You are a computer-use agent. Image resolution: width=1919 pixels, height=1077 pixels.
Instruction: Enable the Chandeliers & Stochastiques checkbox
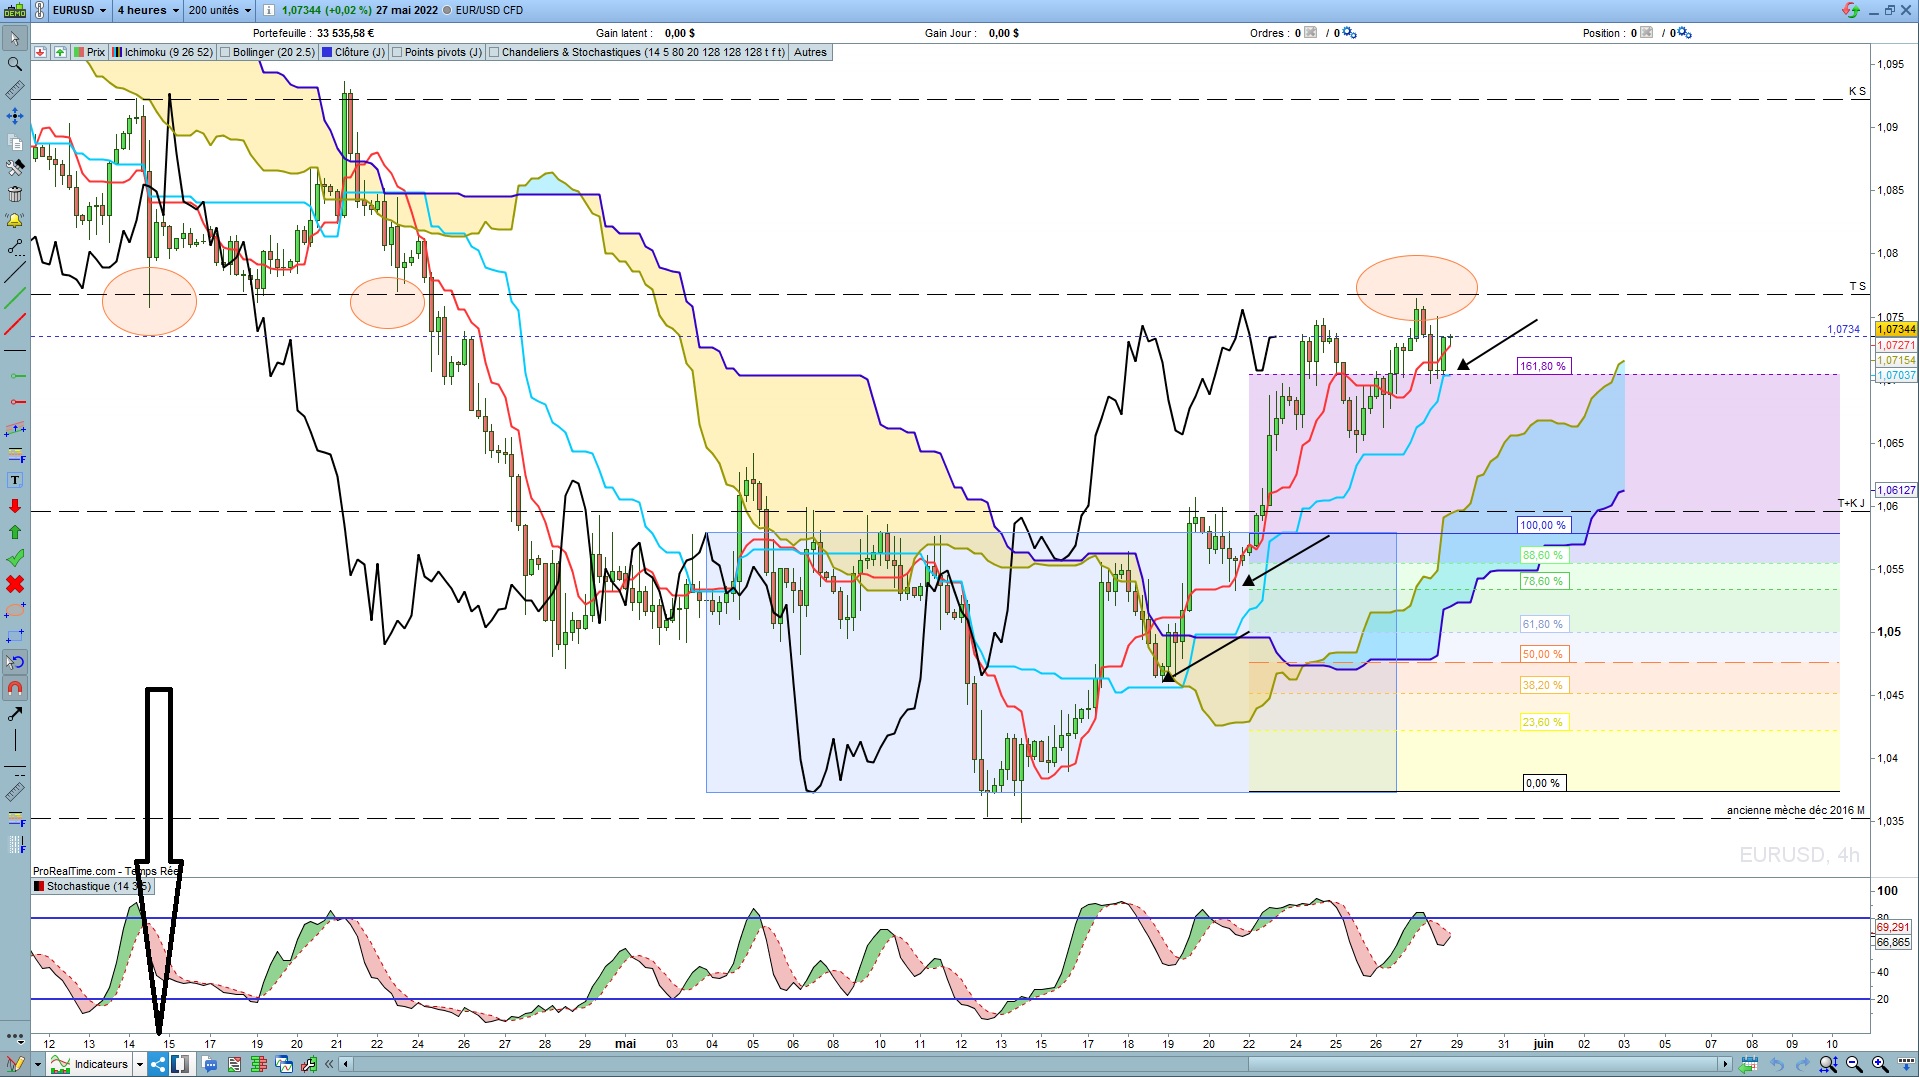click(494, 52)
